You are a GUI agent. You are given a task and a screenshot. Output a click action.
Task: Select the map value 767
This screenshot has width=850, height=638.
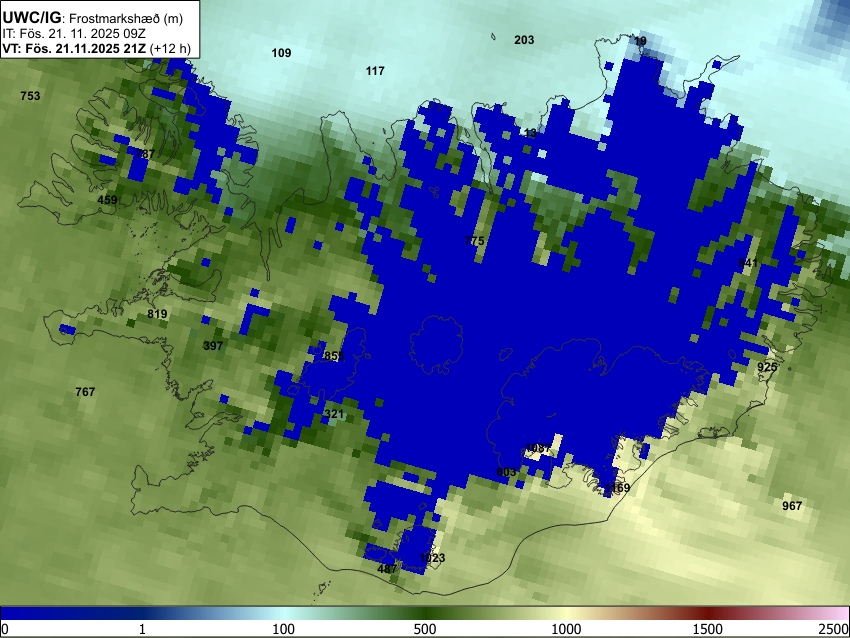(85, 392)
